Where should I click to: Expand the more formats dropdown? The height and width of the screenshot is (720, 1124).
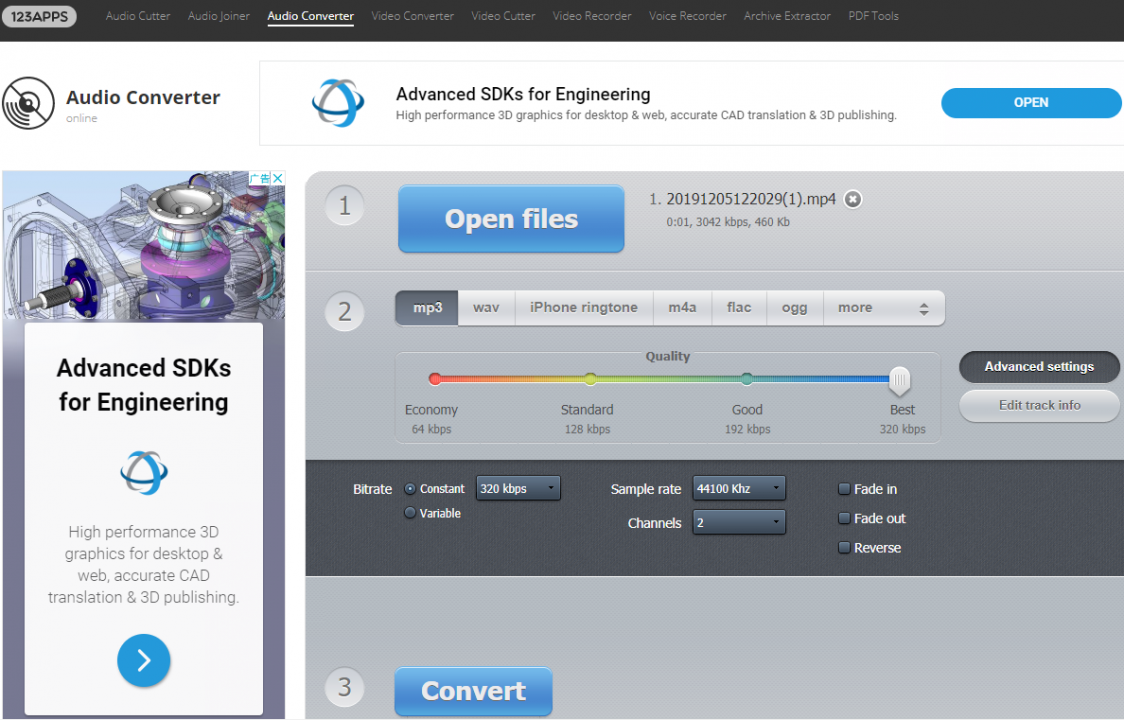point(883,308)
